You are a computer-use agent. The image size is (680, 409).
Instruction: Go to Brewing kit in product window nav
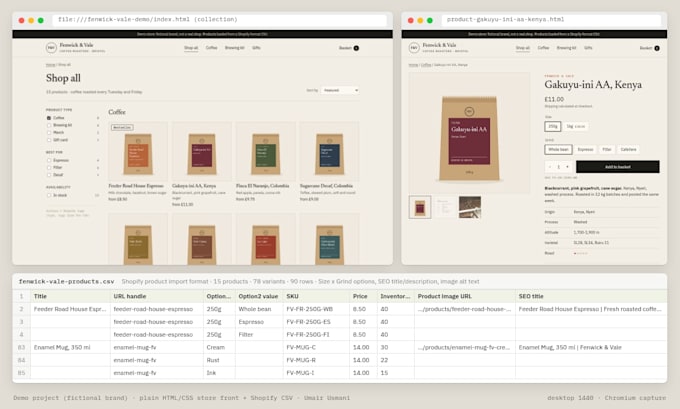566,48
